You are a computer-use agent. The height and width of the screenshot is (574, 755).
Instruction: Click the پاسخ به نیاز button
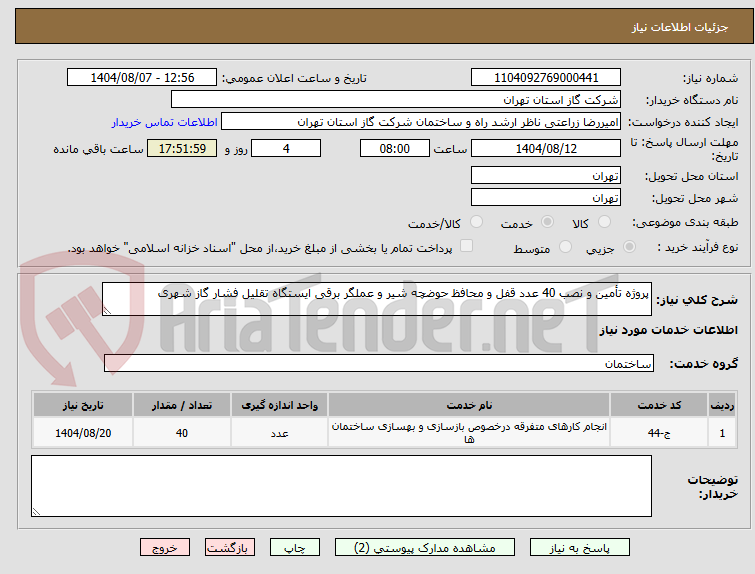(580, 548)
